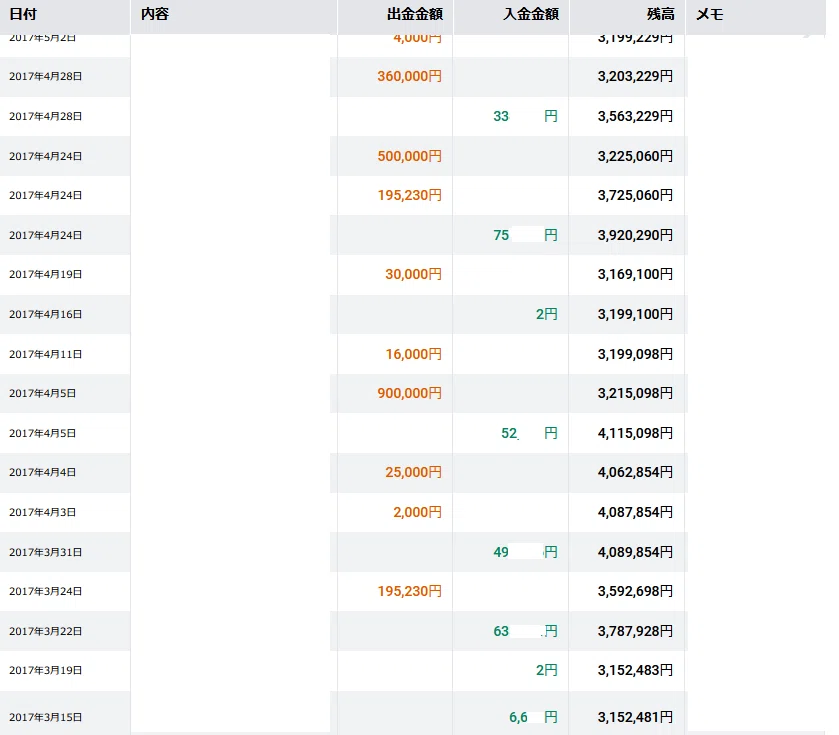Select the balance 4,087,854円
Image resolution: width=839 pixels, height=735 pixels.
[635, 512]
